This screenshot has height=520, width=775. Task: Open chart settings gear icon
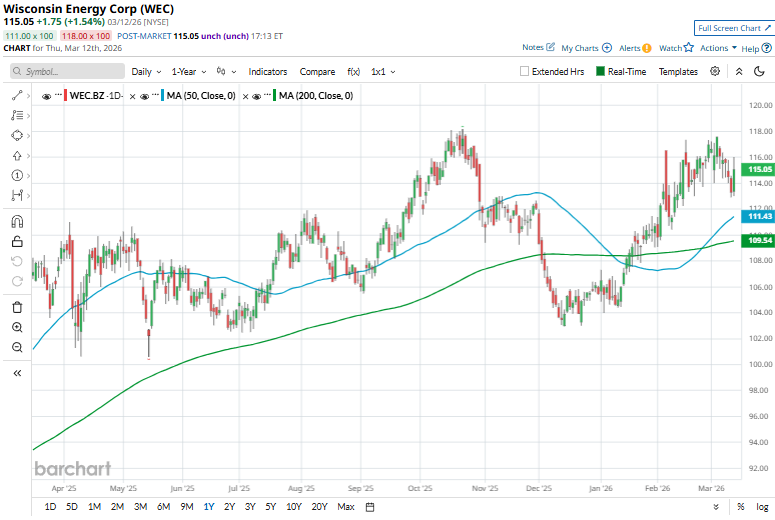coord(715,72)
